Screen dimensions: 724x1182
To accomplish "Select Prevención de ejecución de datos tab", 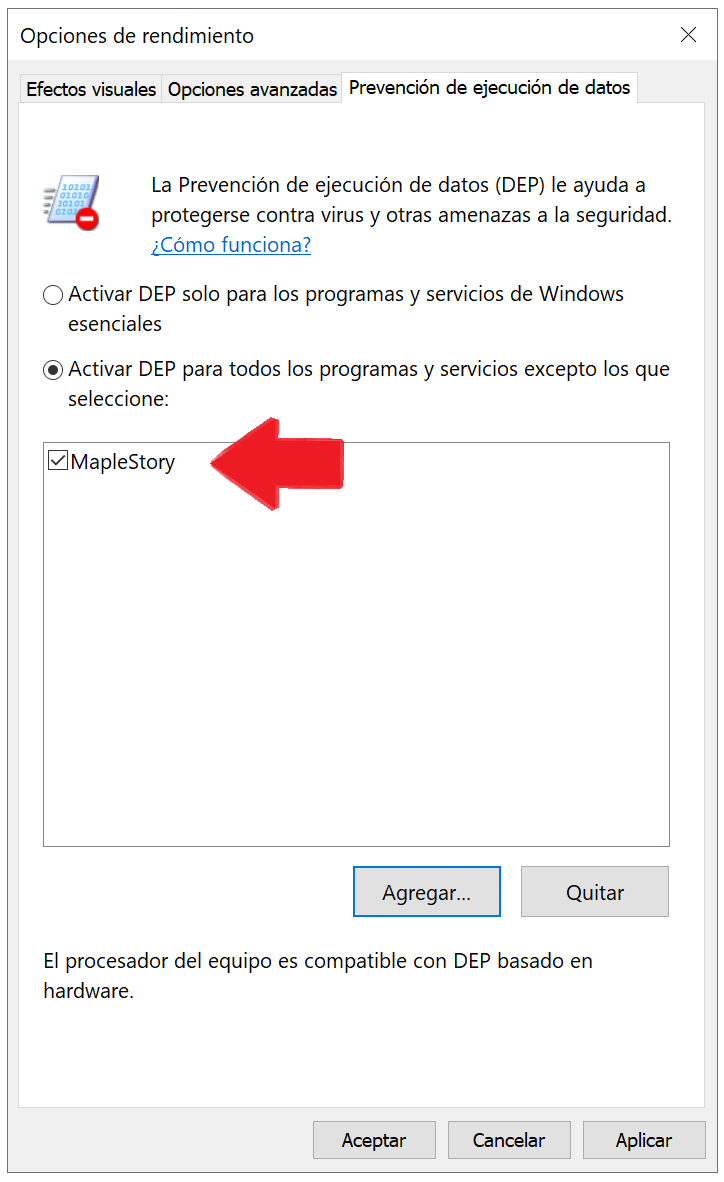I will click(x=489, y=87).
